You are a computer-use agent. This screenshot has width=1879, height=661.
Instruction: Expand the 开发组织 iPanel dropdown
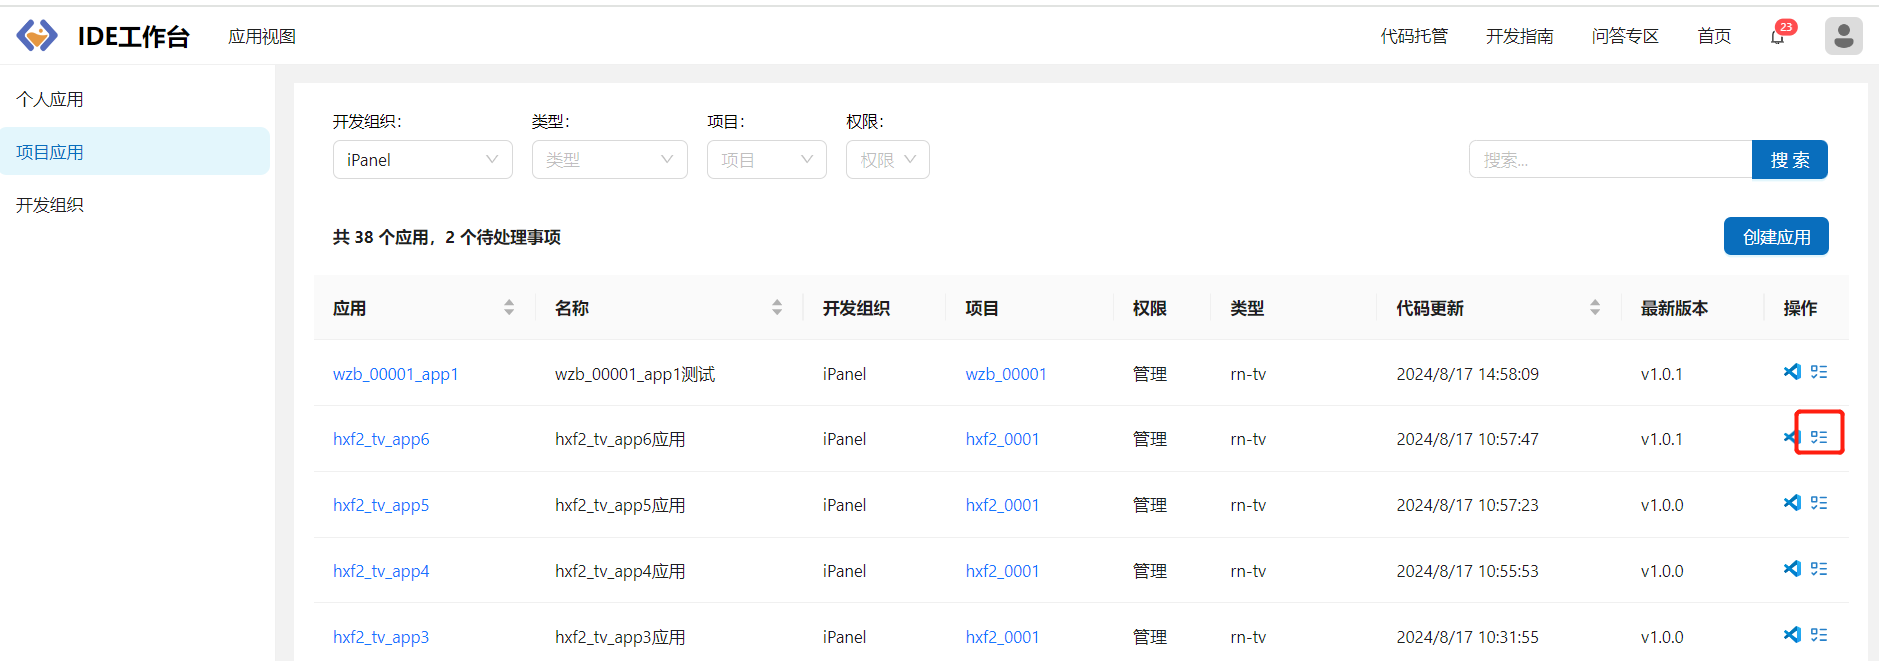pyautogui.click(x=422, y=160)
